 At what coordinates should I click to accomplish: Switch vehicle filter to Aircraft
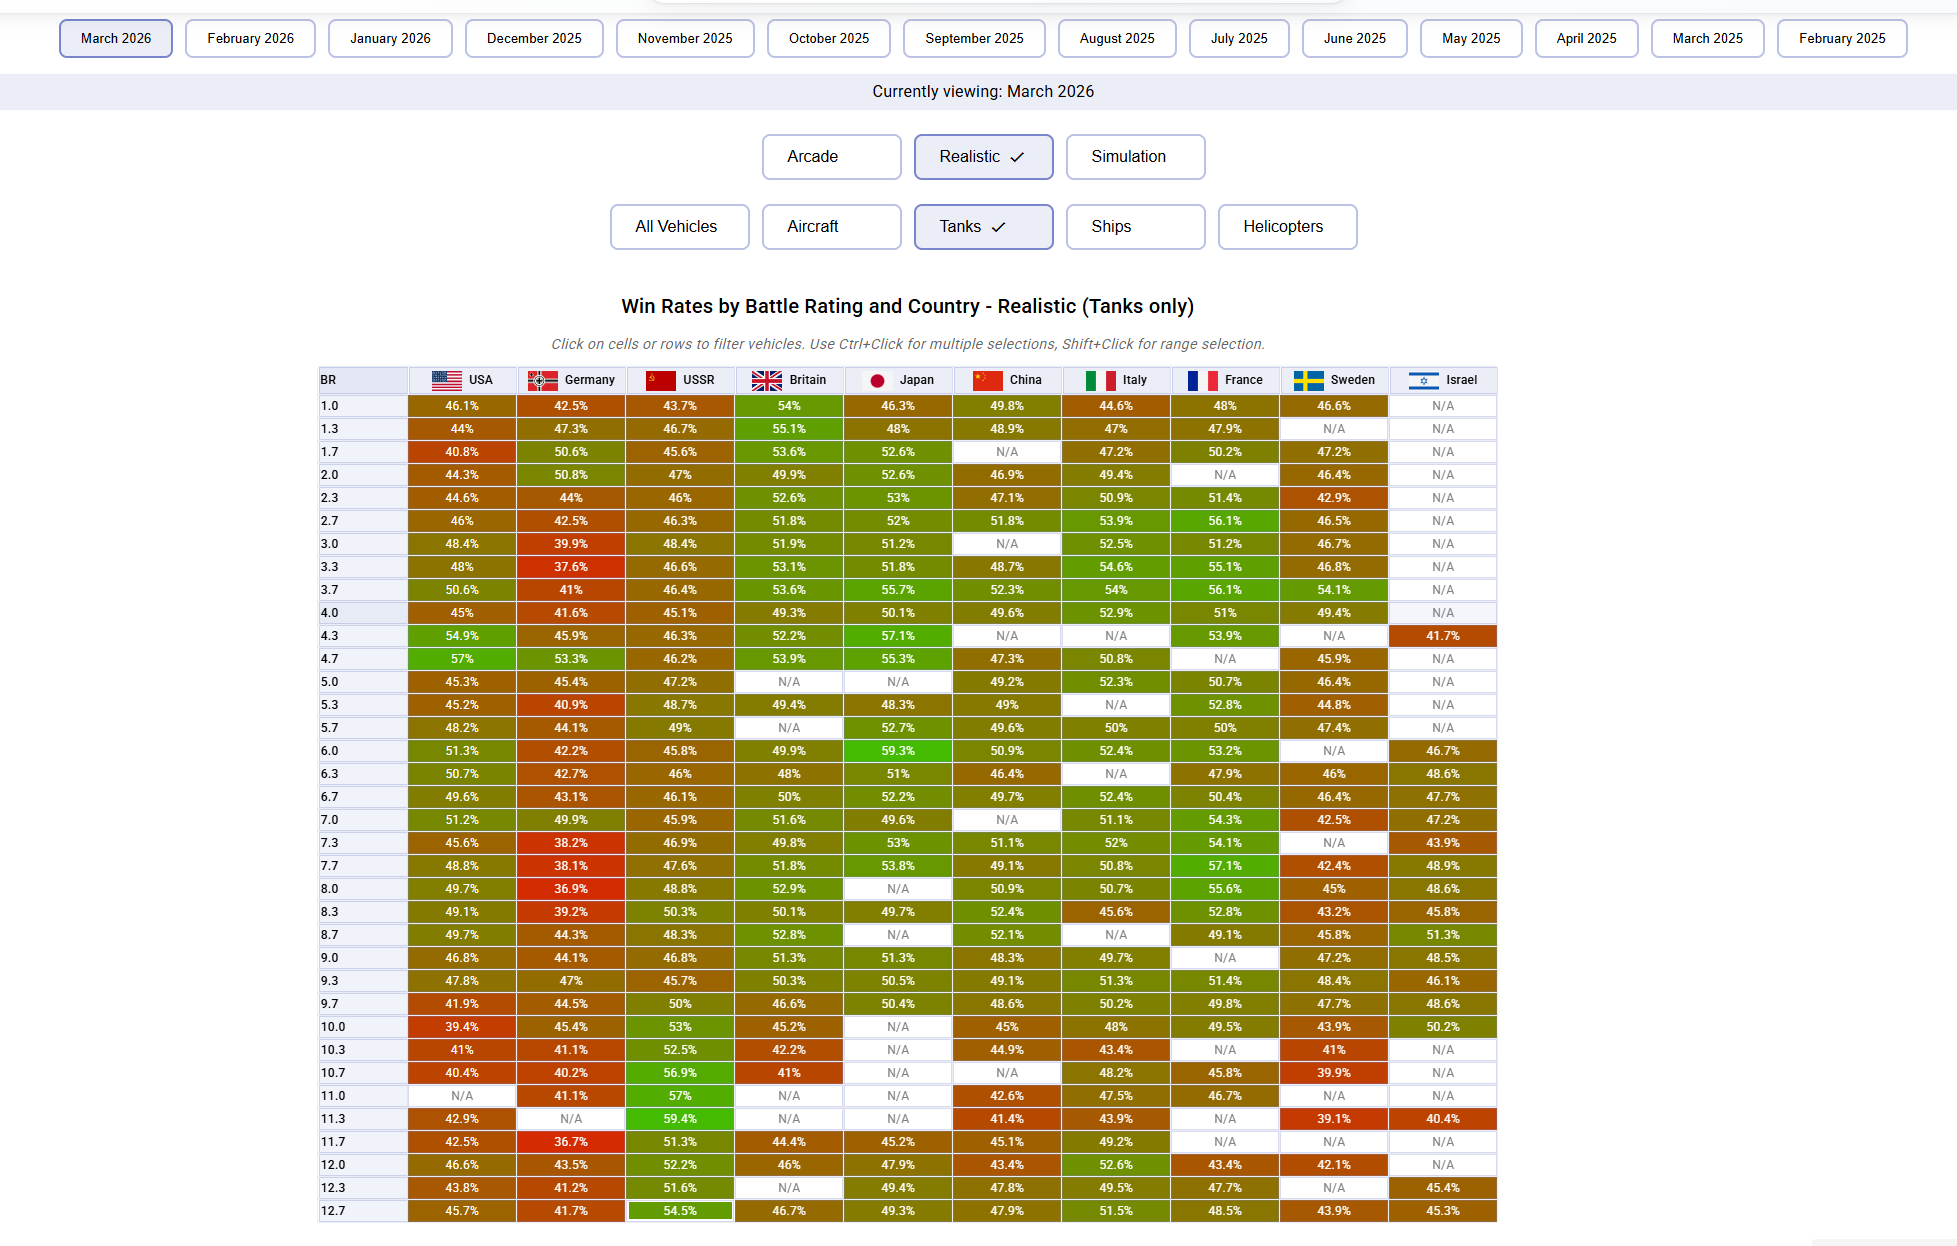pyautogui.click(x=831, y=227)
